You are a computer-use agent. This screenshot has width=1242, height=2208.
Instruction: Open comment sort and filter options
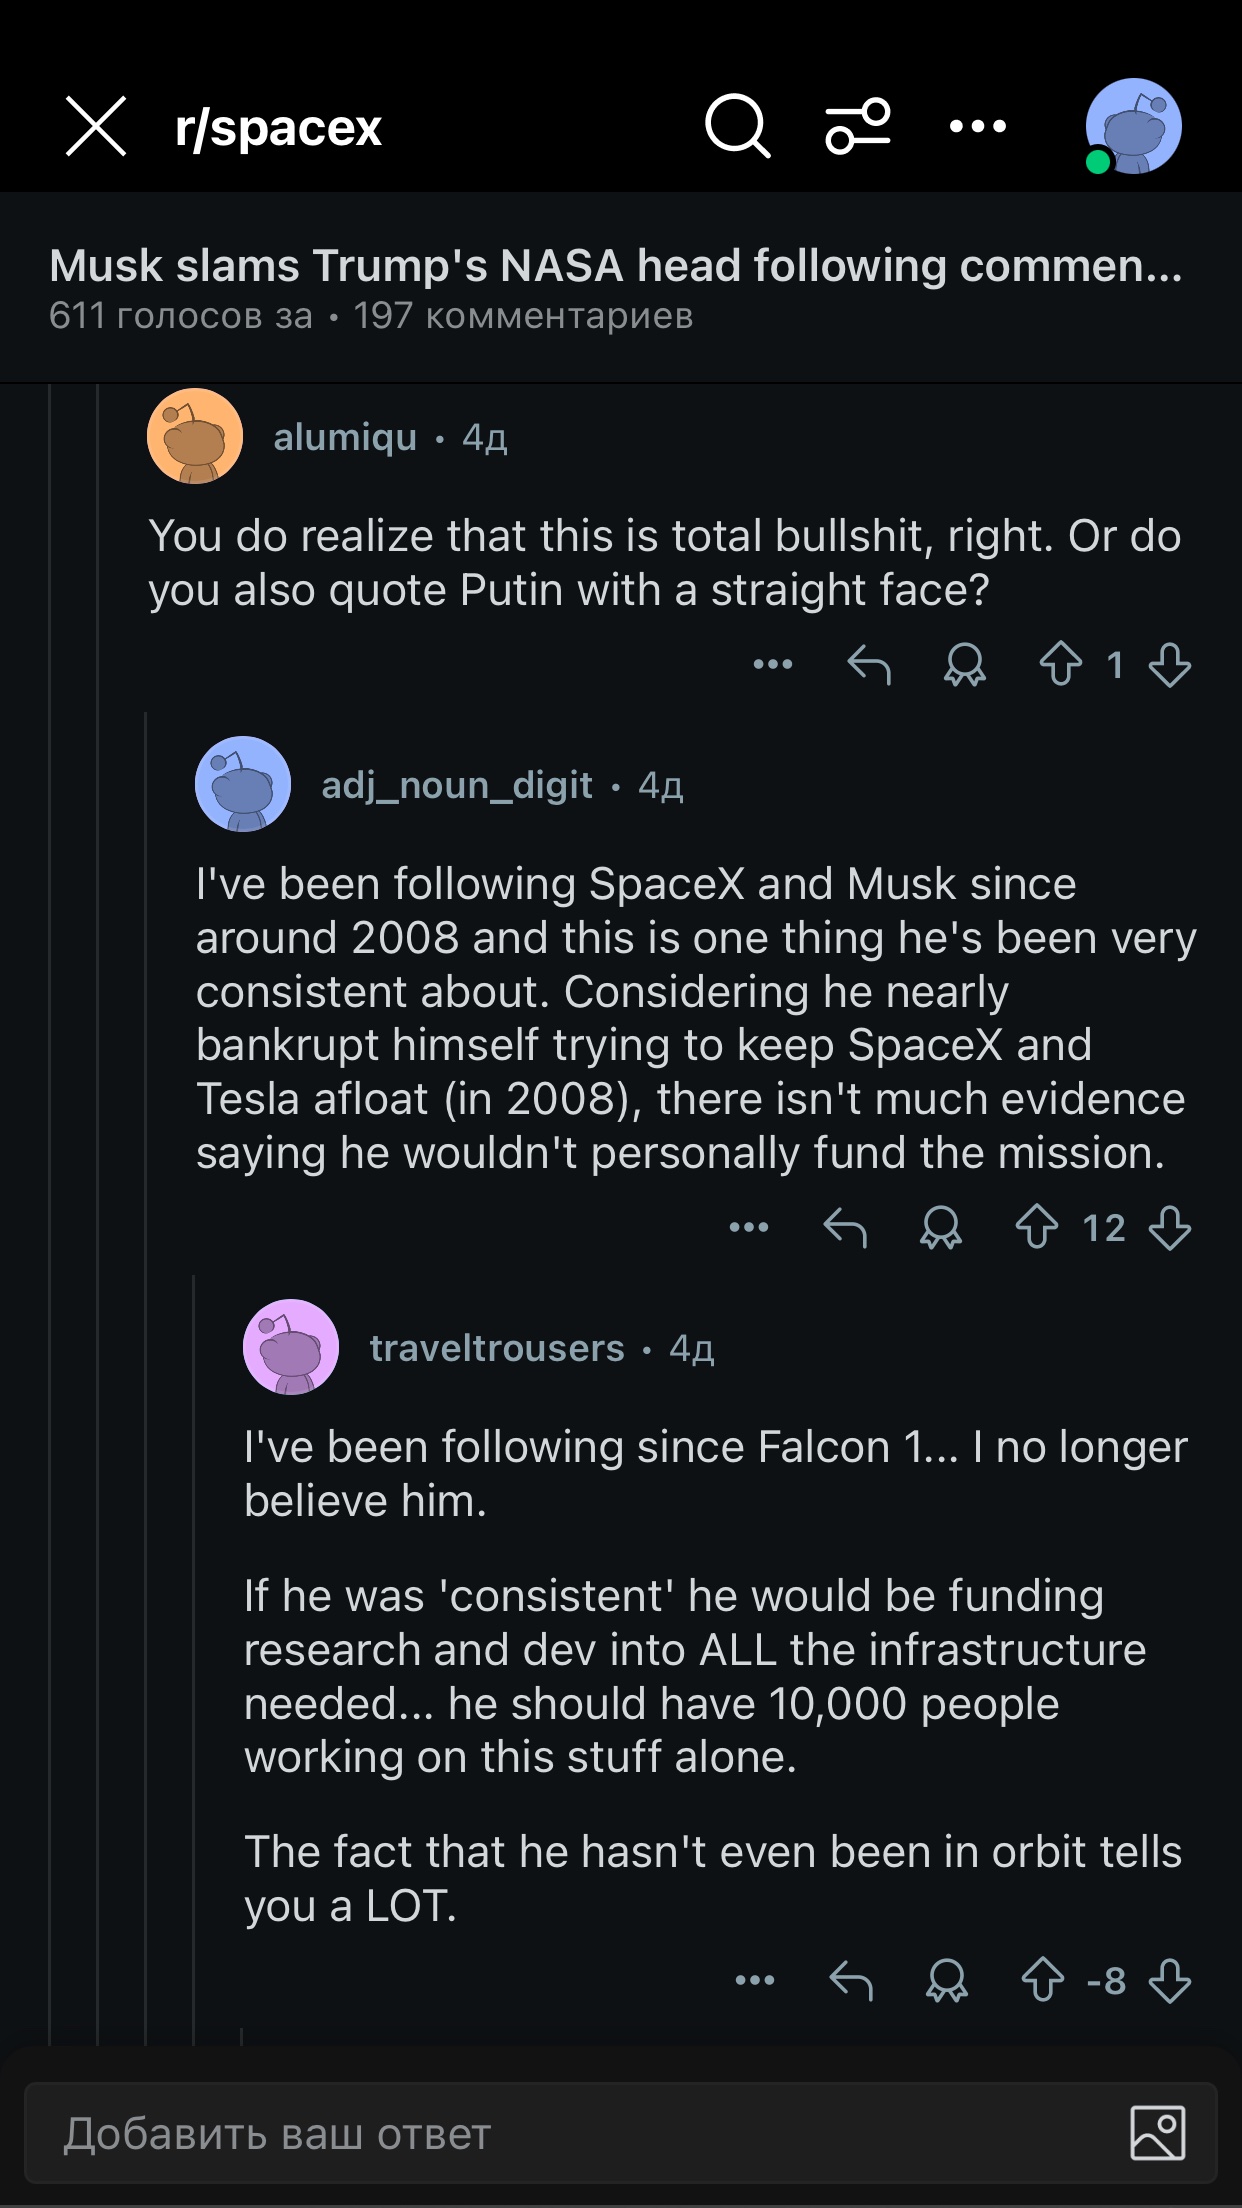click(857, 127)
